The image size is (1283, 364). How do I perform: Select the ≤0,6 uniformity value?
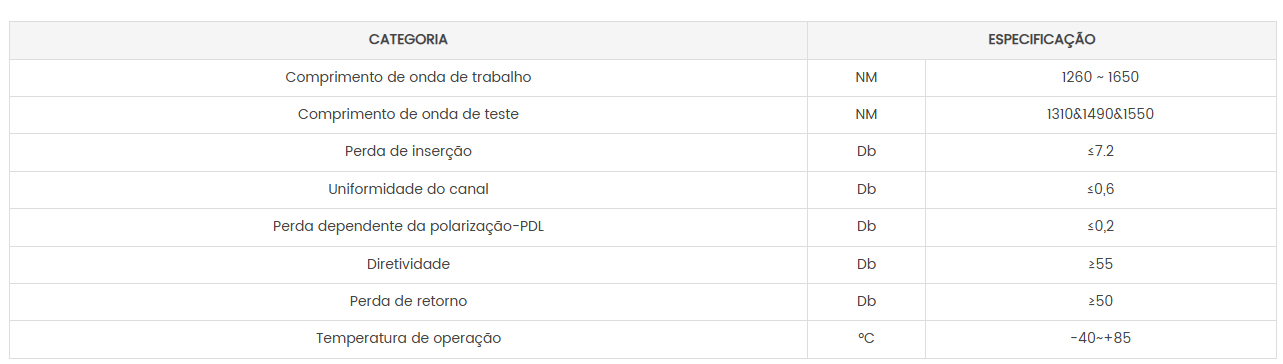tap(1100, 189)
